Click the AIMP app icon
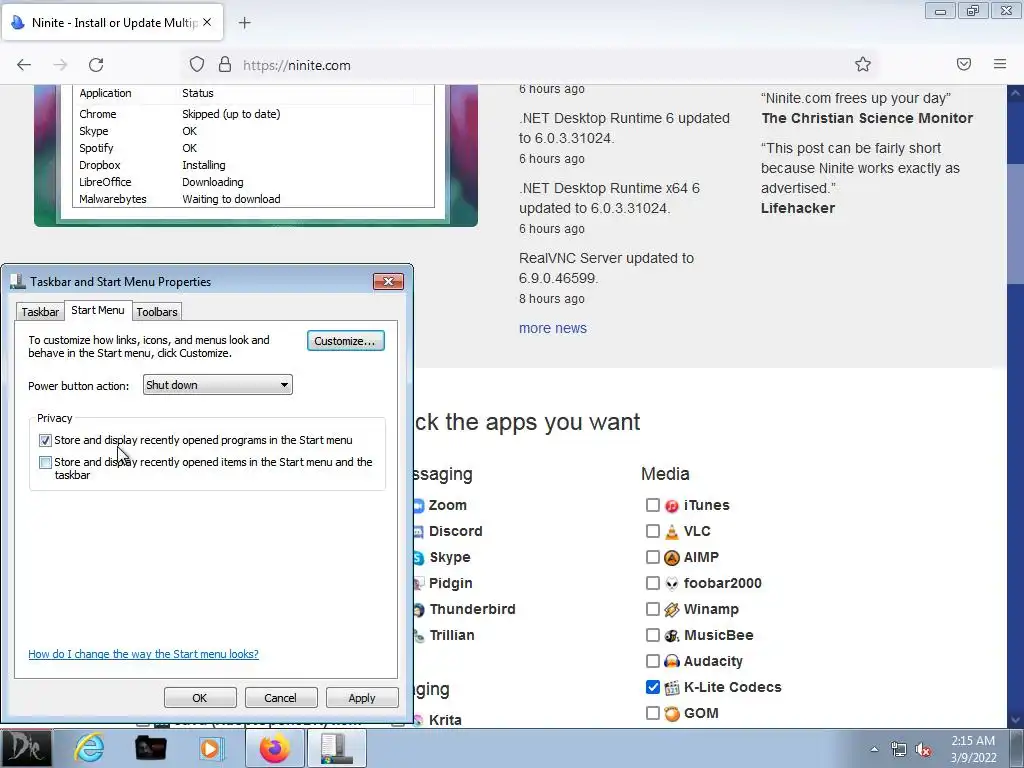This screenshot has width=1024, height=768. 671,558
